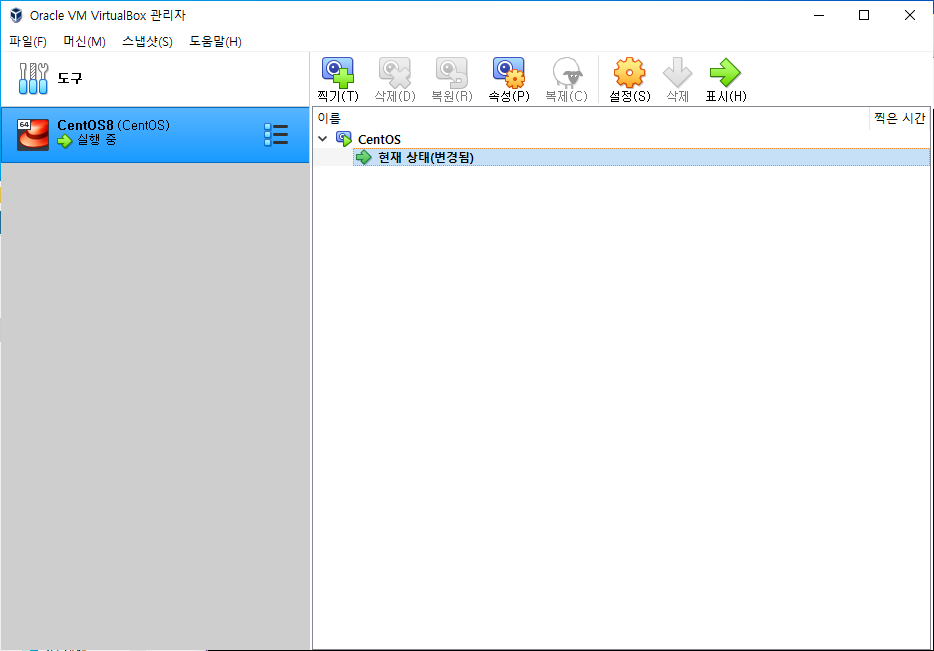
Task: Open the Snapshot (스냅샷) menu
Action: 147,42
